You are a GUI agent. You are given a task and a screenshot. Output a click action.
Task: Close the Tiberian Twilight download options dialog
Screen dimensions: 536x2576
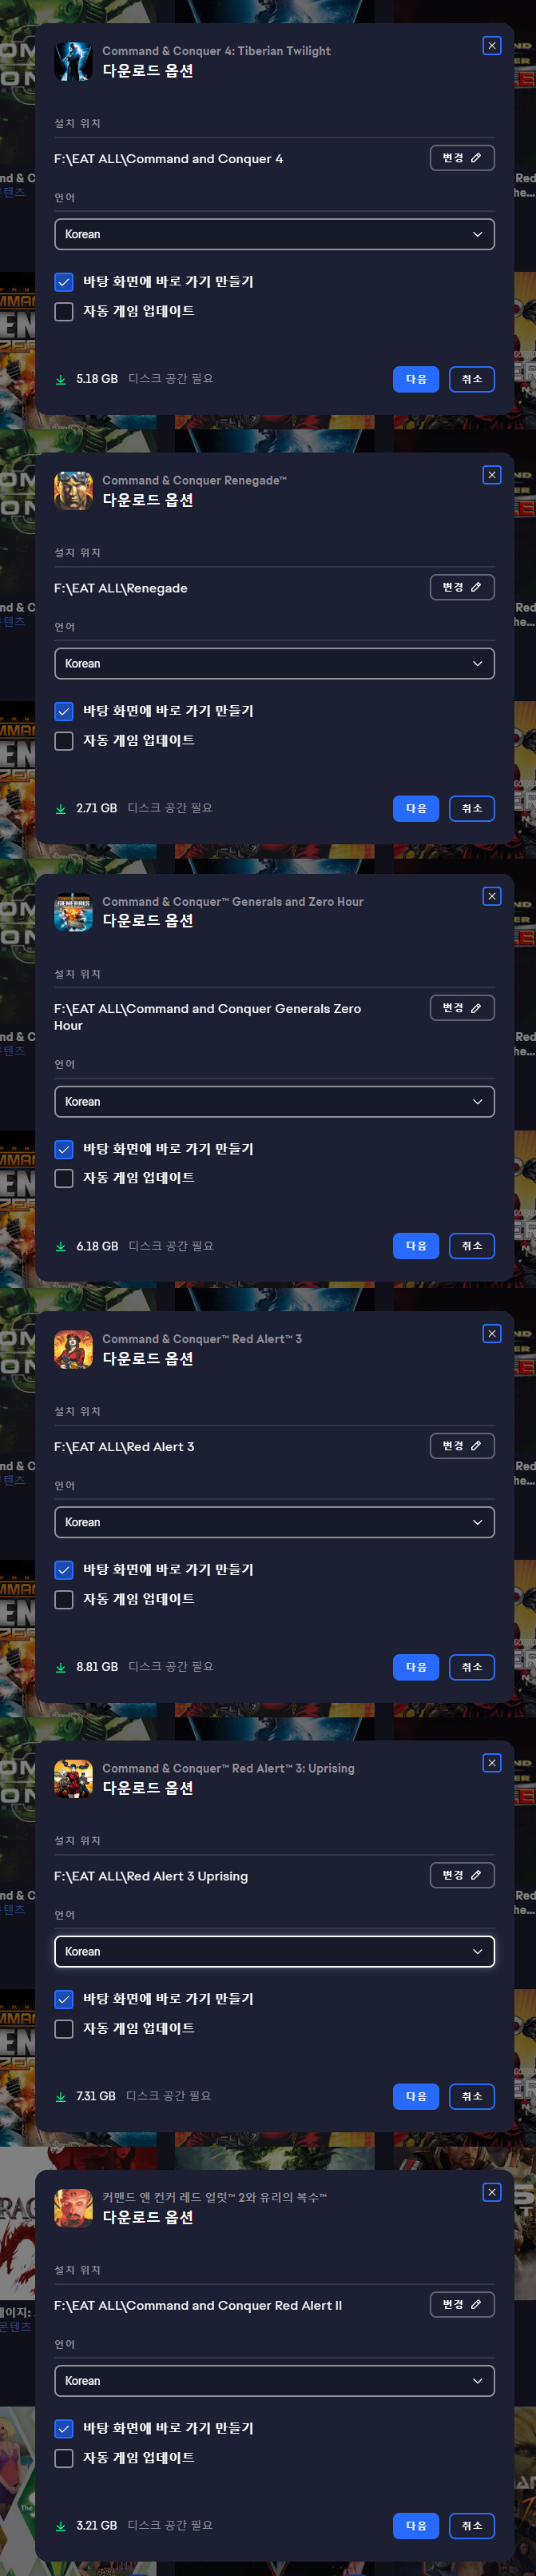[x=491, y=46]
